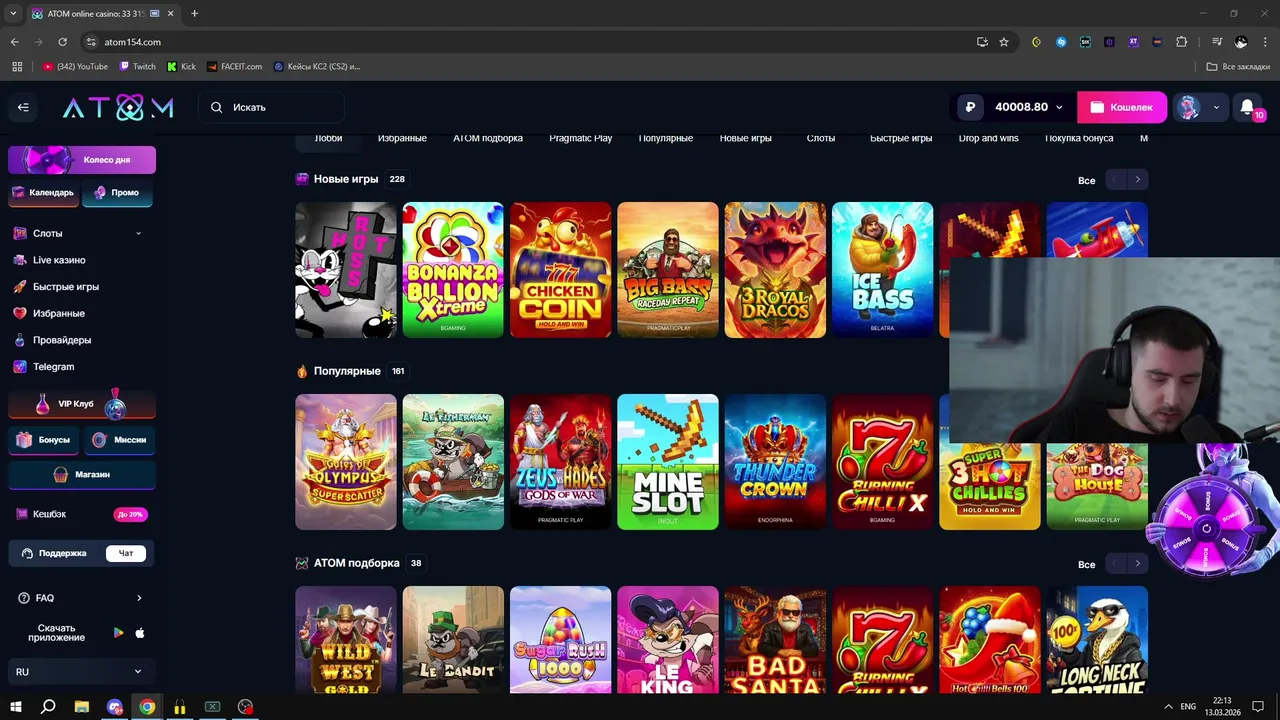Open the YouTube bookmark

[x=75, y=66]
